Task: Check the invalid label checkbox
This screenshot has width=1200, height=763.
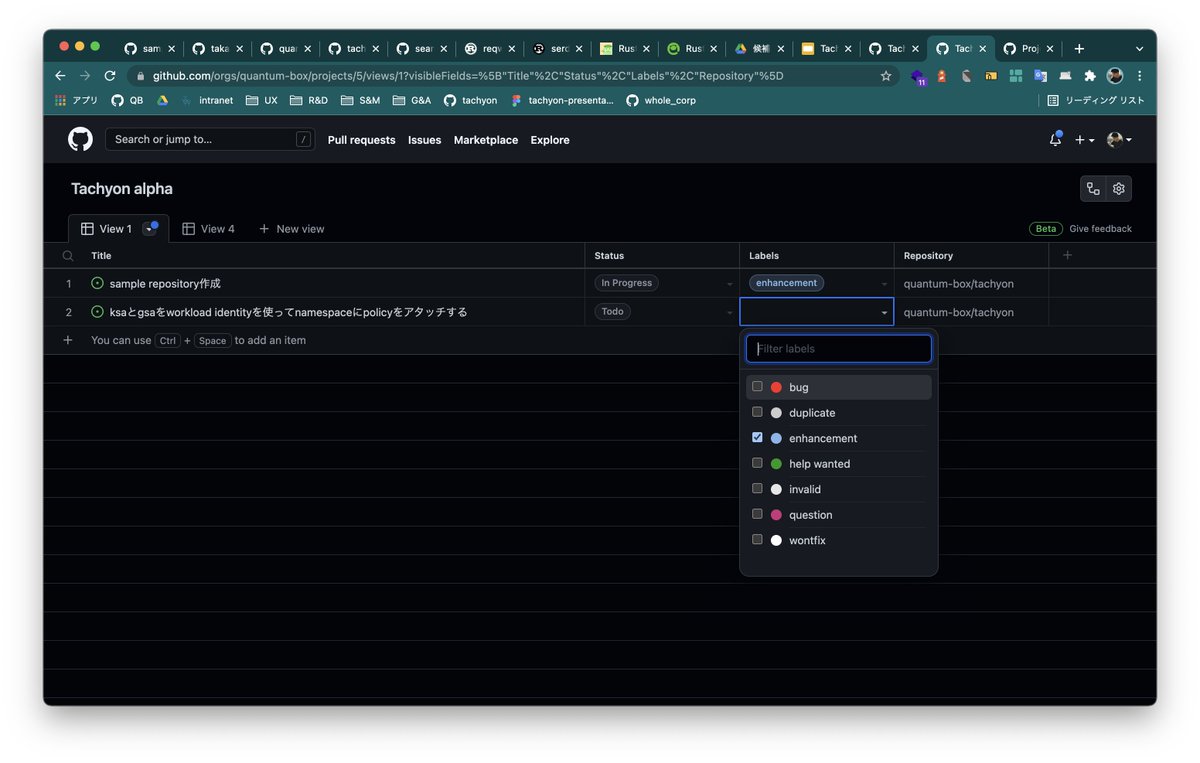Action: pyautogui.click(x=757, y=489)
